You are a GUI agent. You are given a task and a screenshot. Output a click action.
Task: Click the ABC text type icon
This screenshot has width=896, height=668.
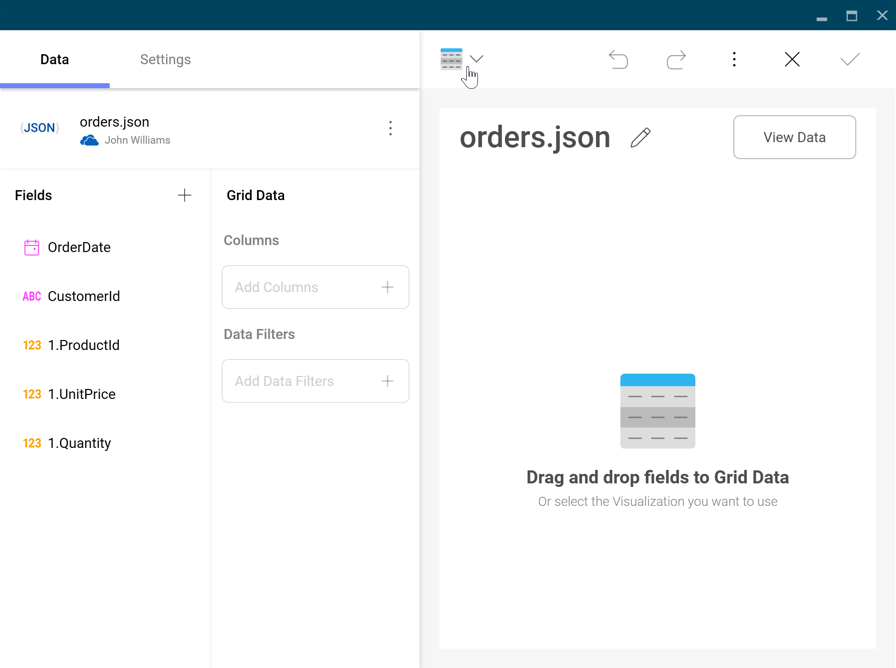(31, 297)
